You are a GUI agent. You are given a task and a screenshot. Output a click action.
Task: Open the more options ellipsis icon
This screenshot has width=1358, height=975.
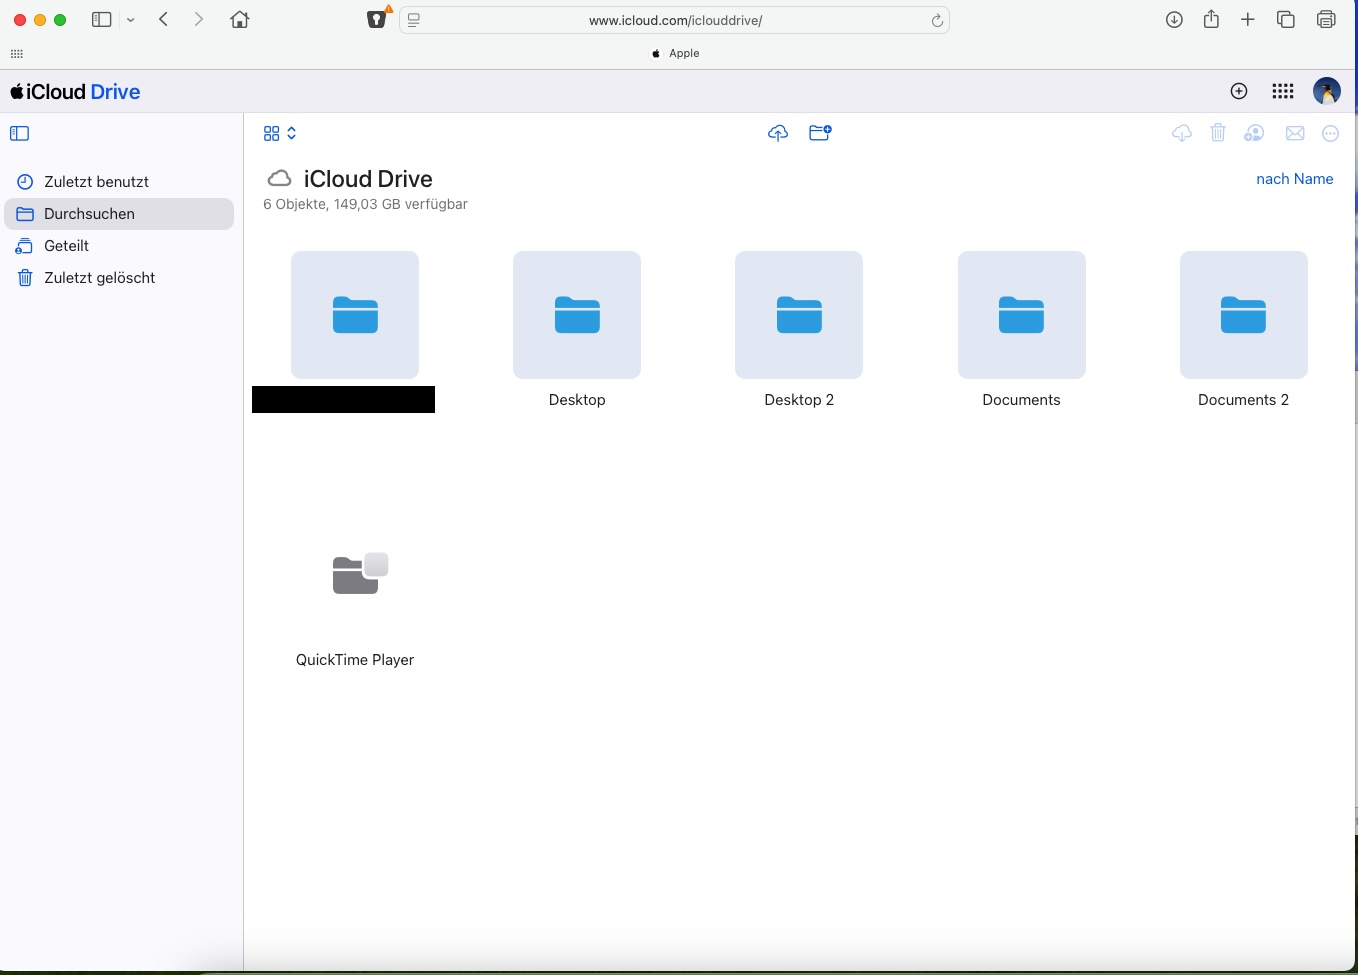tap(1330, 133)
